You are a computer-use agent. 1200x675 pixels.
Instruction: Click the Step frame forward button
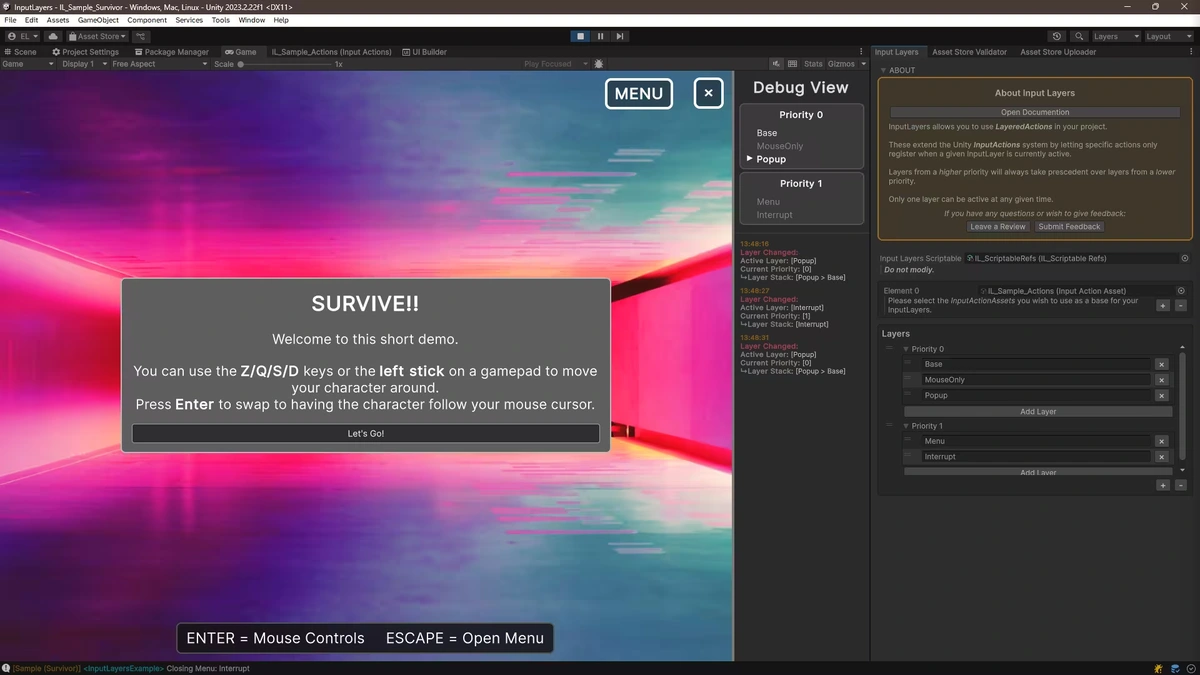coord(620,36)
